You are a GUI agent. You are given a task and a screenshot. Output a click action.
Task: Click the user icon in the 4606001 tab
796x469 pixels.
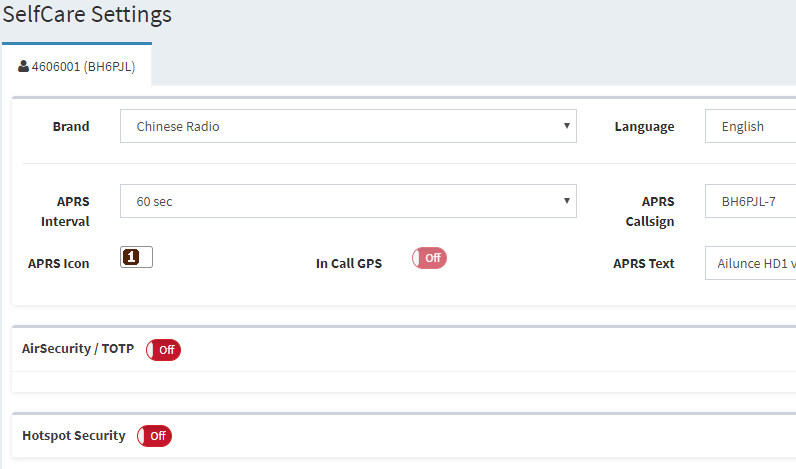point(24,67)
